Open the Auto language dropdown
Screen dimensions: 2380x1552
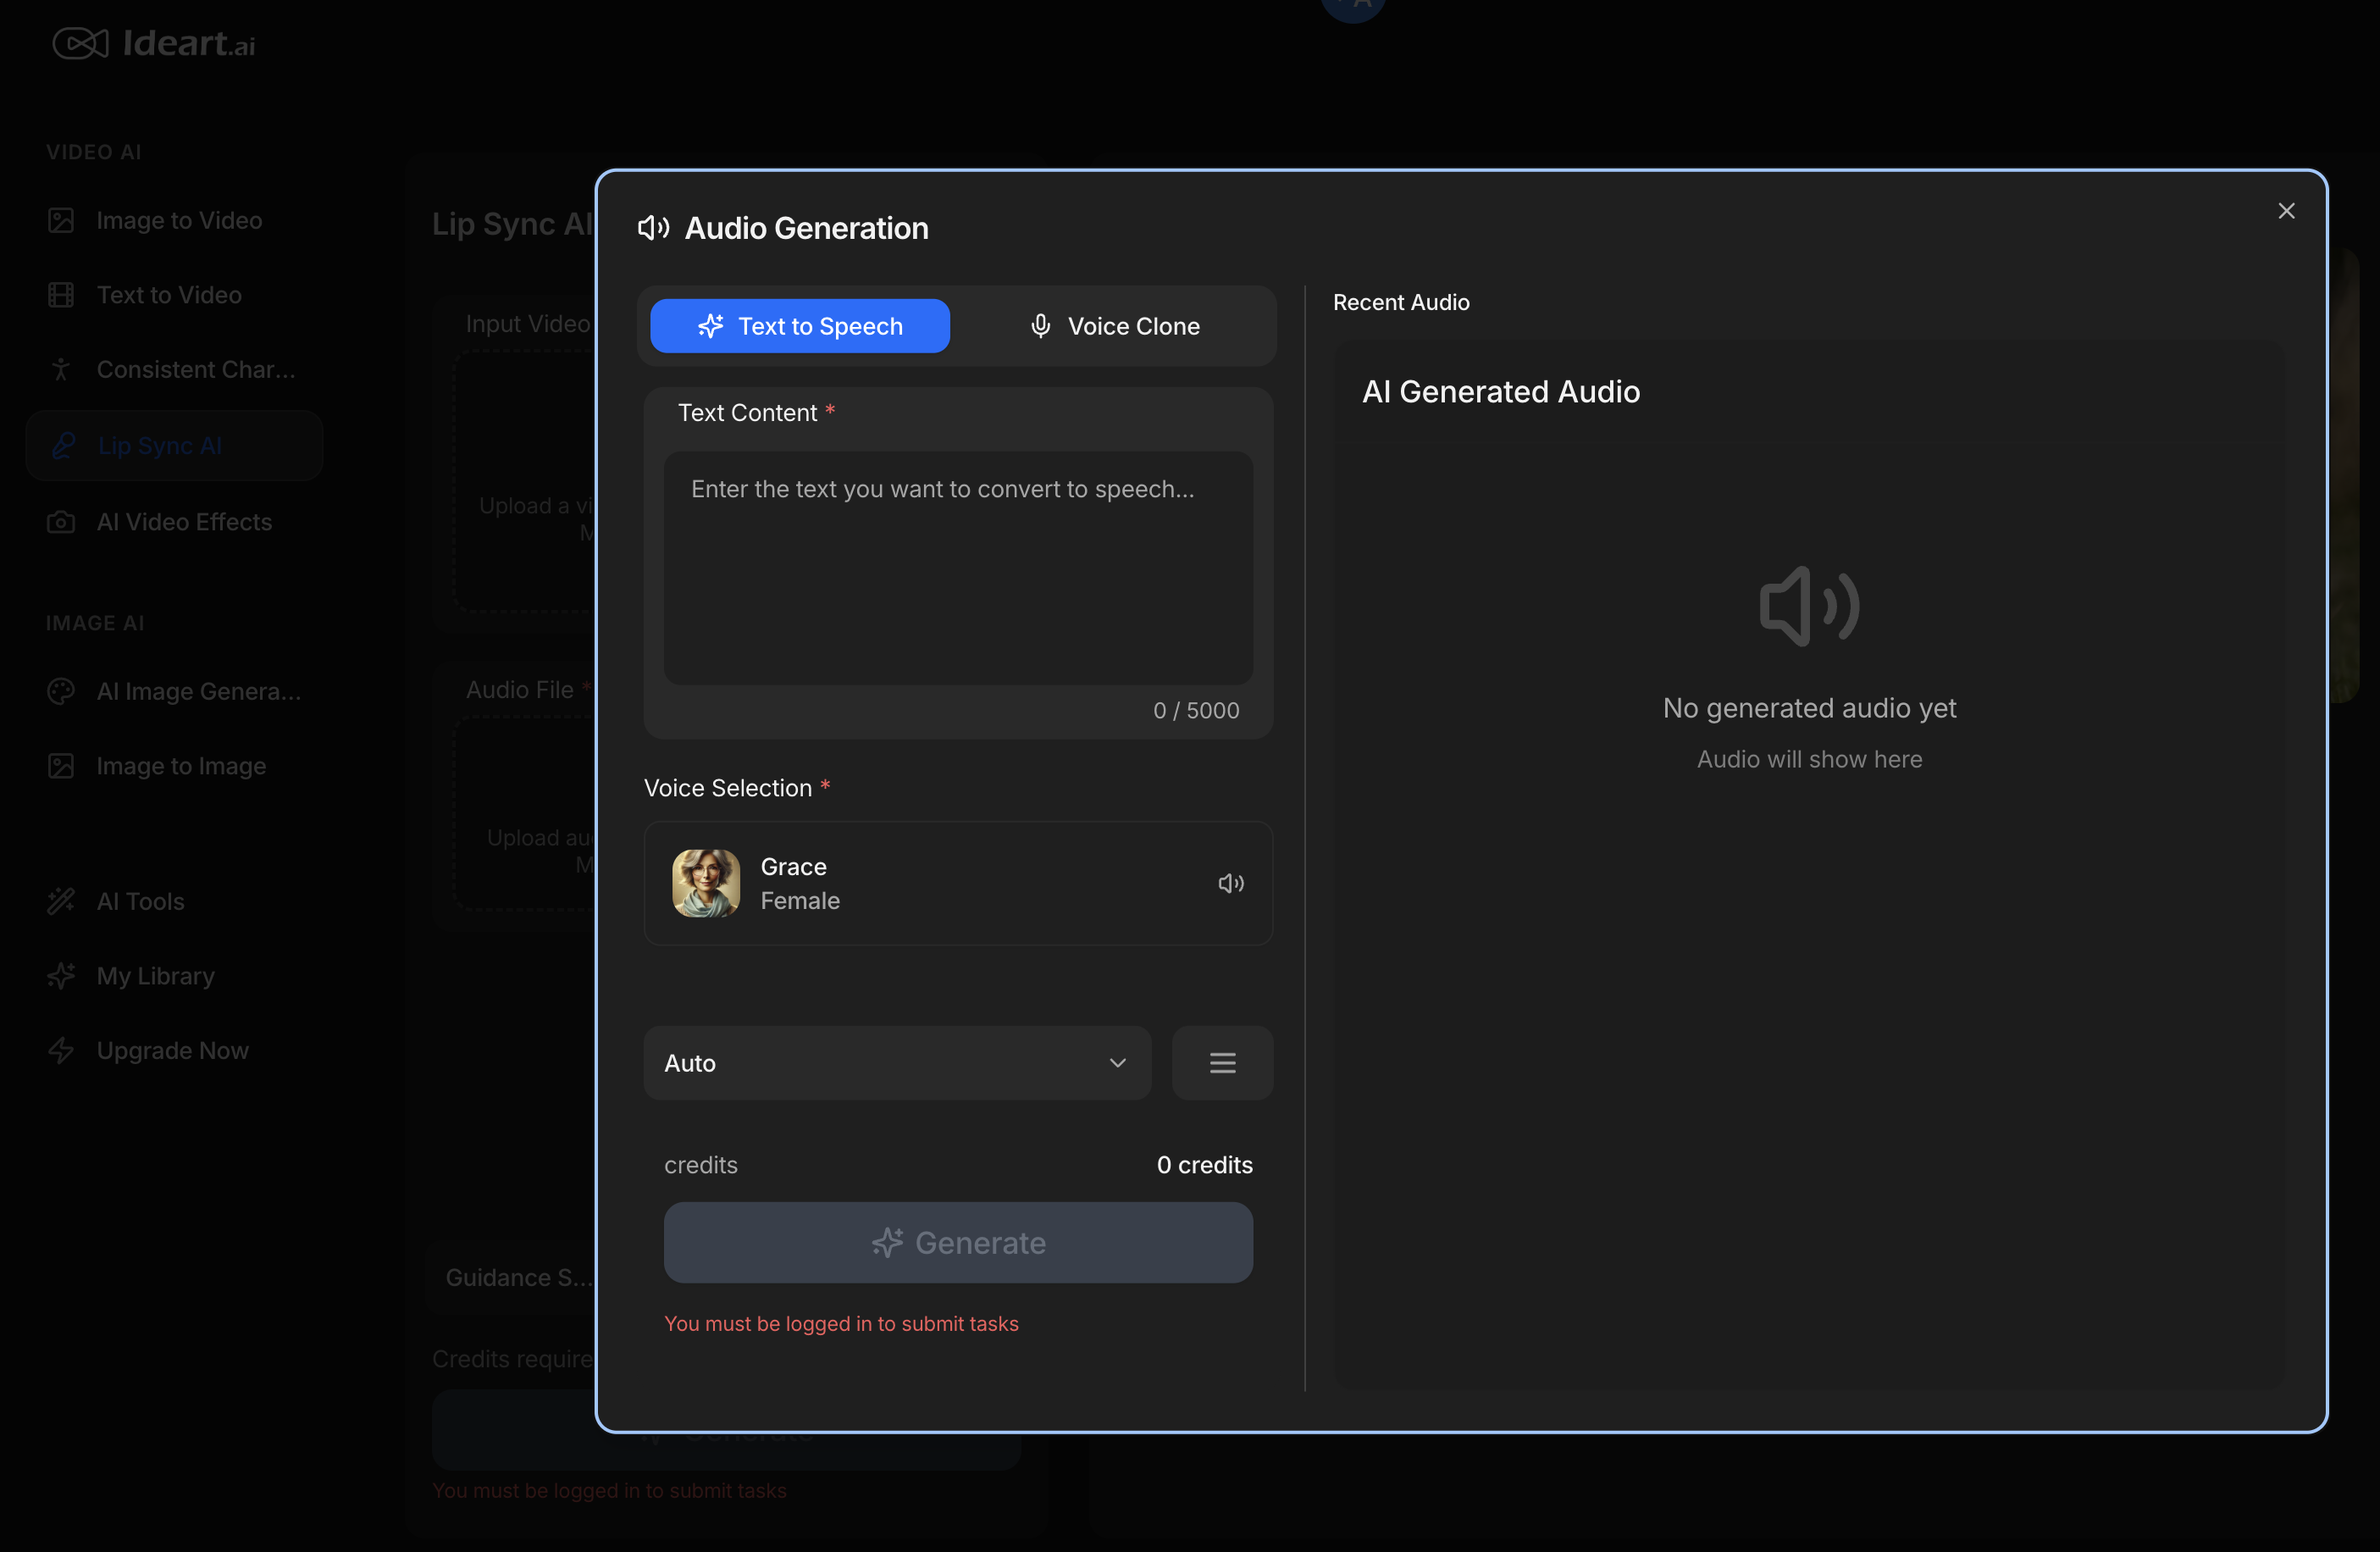(897, 1063)
